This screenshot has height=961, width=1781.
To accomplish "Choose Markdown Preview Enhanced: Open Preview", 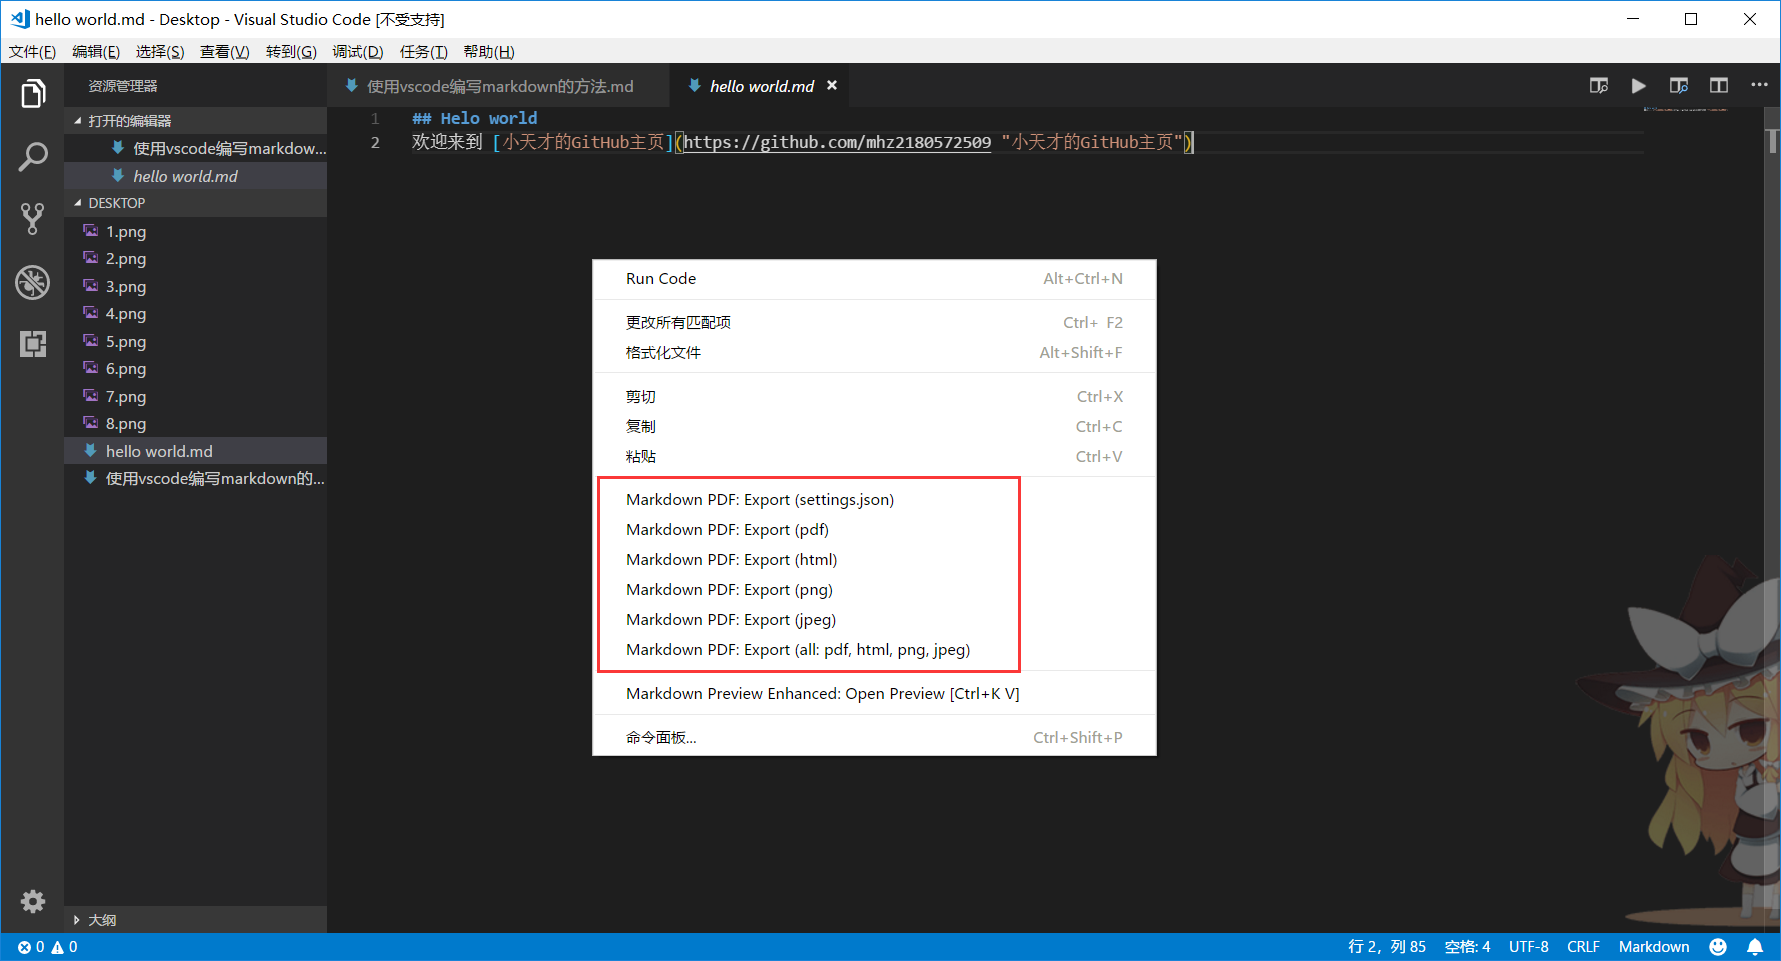I will click(874, 694).
